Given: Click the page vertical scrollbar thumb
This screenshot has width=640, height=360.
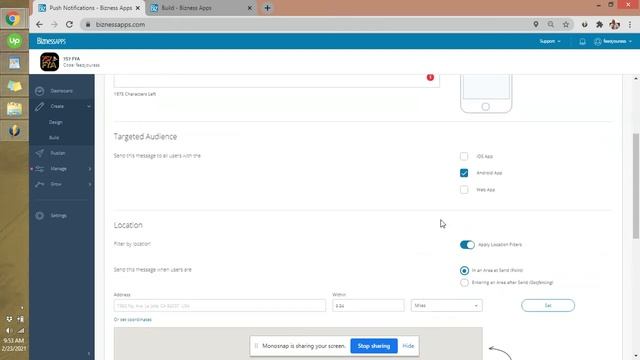Looking at the screenshot, I should tap(636, 186).
